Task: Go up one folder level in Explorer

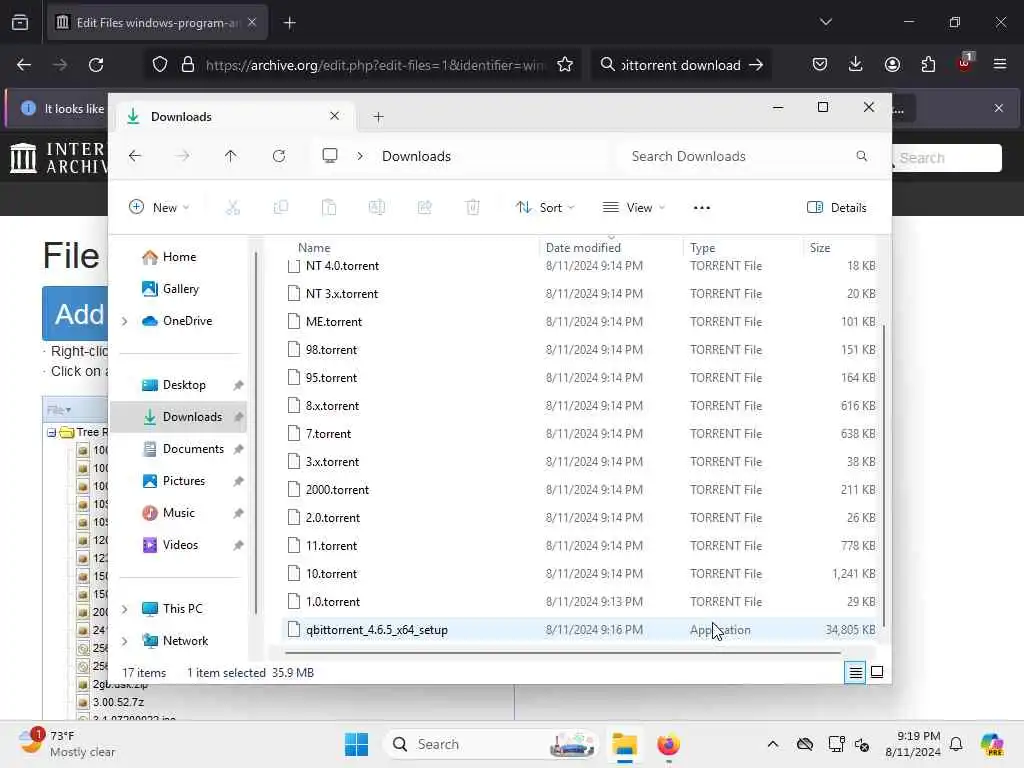Action: (231, 156)
